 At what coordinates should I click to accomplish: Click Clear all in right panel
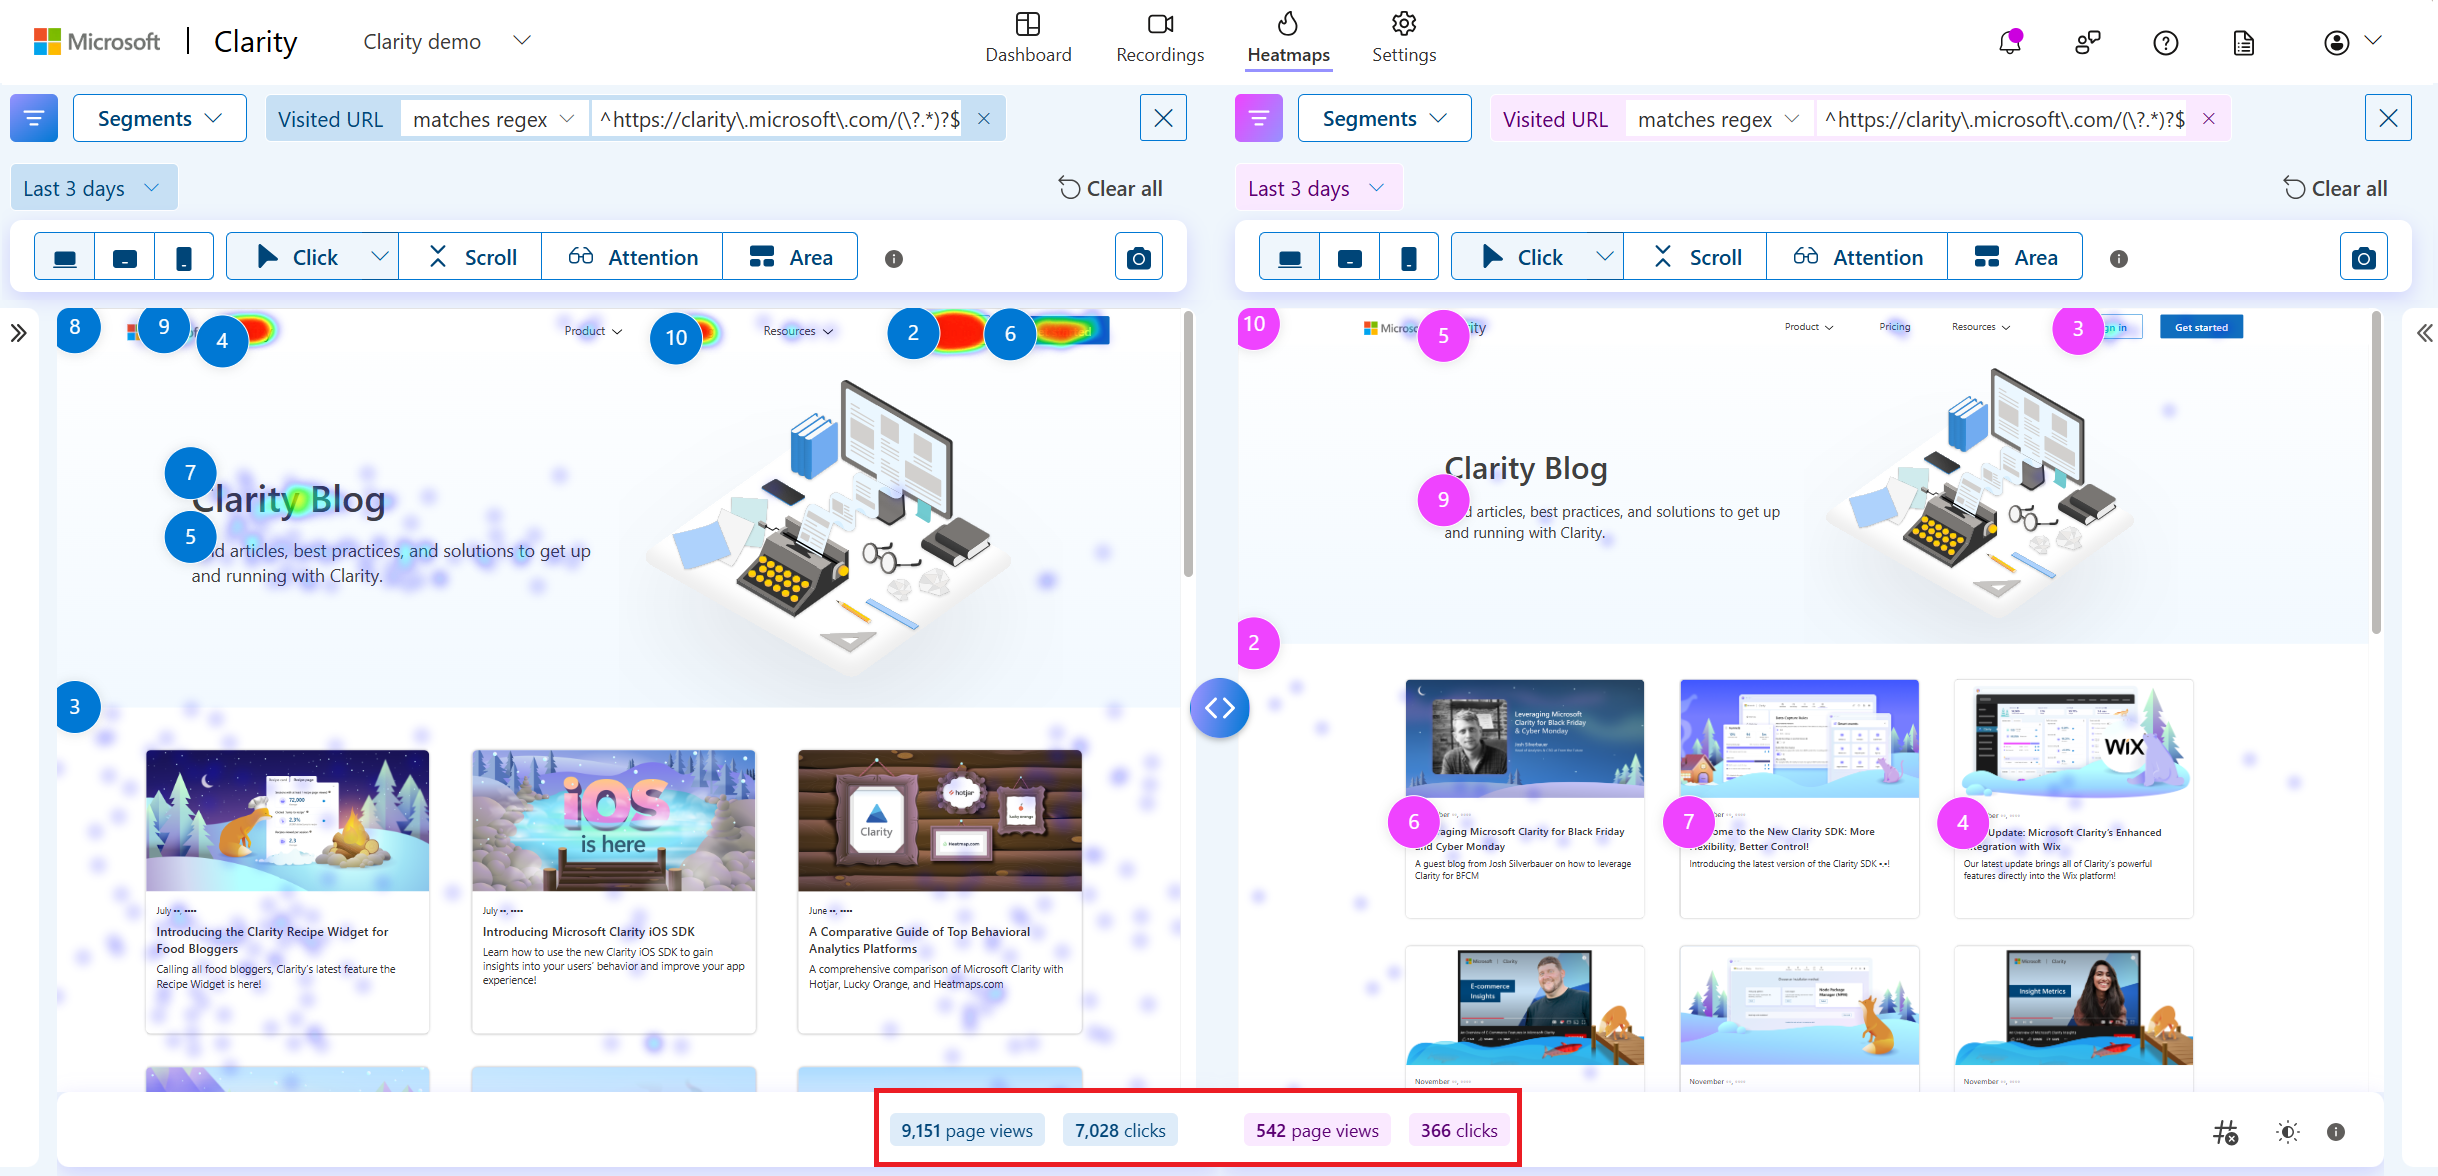pos(2335,188)
